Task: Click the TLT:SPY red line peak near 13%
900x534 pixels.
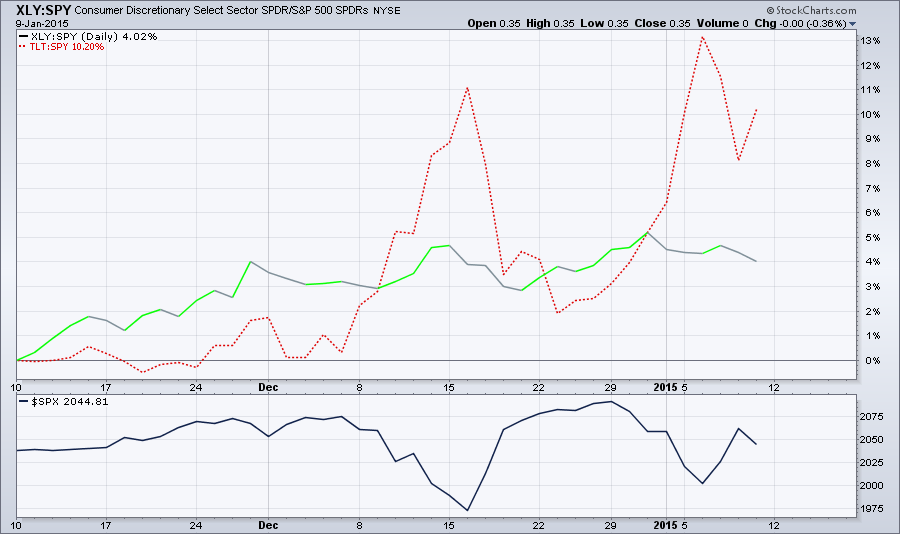Action: pyautogui.click(x=702, y=37)
